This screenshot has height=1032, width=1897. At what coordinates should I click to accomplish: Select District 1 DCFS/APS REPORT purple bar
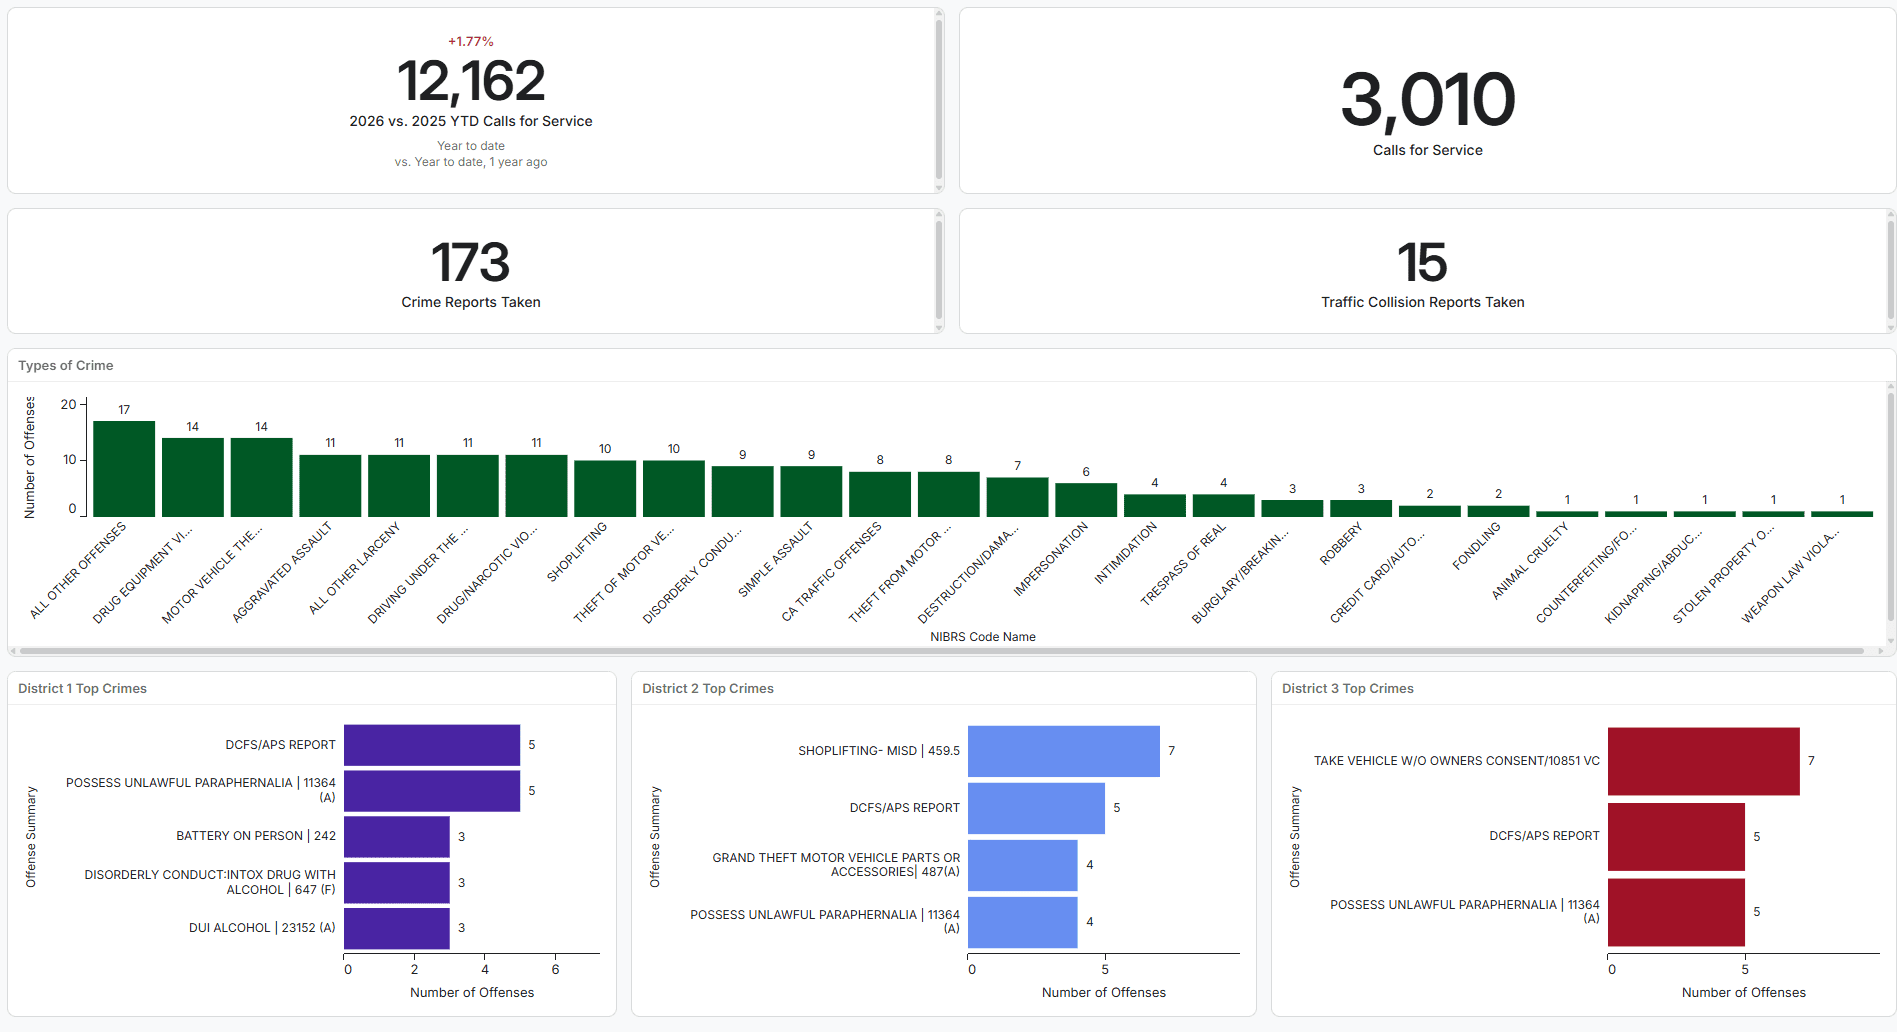431,745
